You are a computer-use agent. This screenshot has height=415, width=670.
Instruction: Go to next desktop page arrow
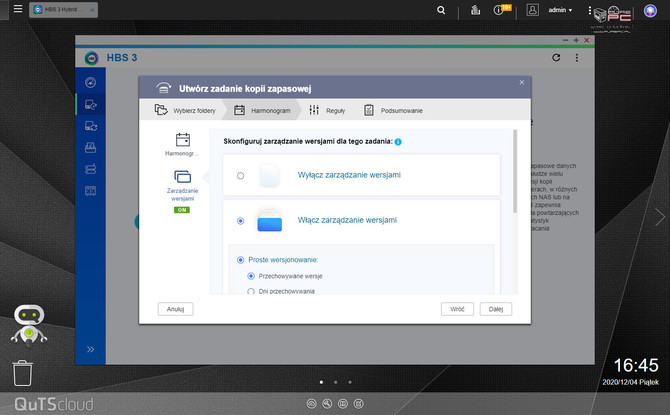[660, 217]
